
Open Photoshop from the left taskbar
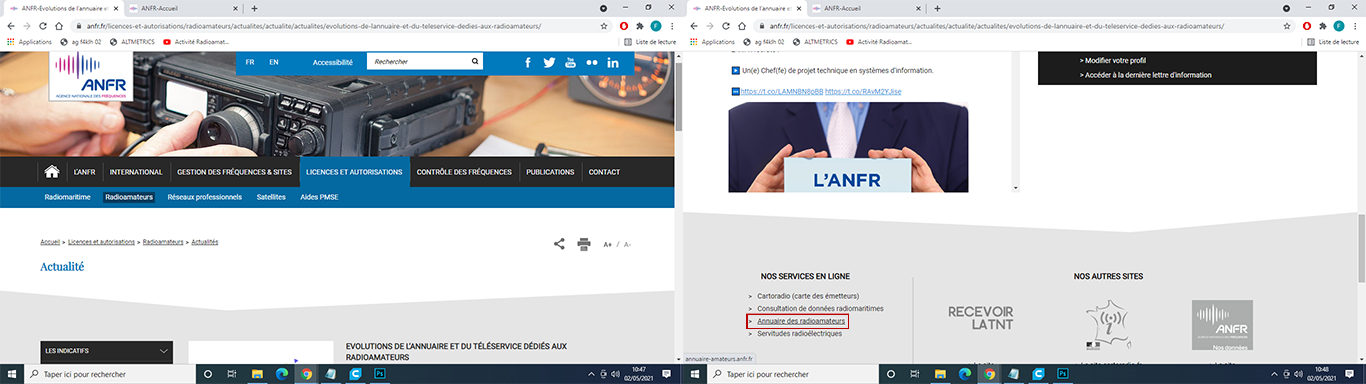pyautogui.click(x=380, y=374)
